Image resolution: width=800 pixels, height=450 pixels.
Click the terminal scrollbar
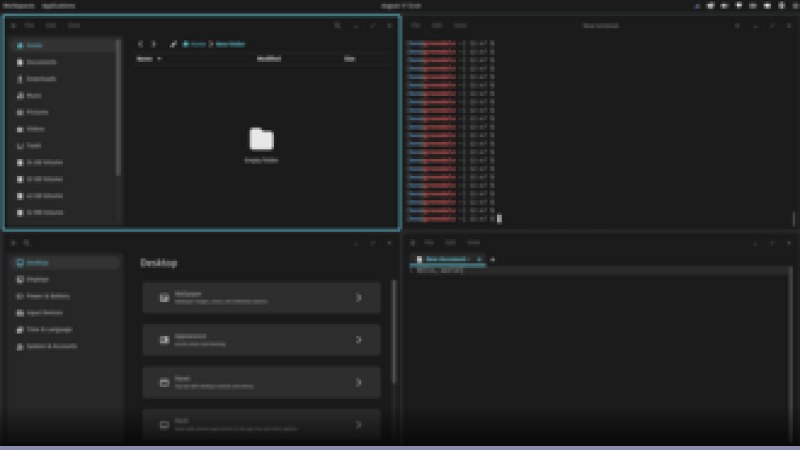tap(793, 218)
